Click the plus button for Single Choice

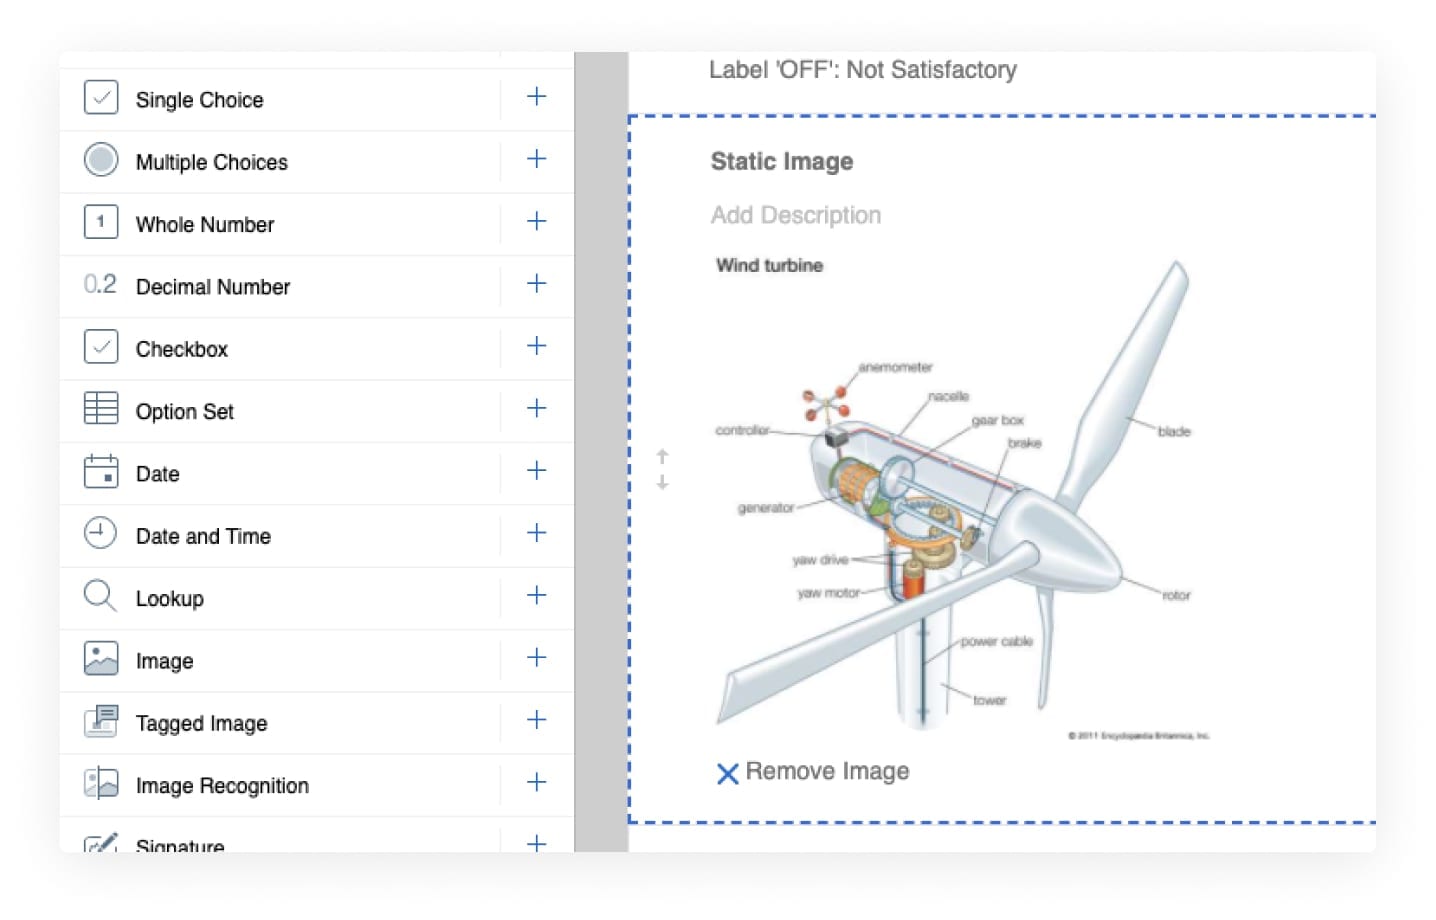pyautogui.click(x=536, y=97)
